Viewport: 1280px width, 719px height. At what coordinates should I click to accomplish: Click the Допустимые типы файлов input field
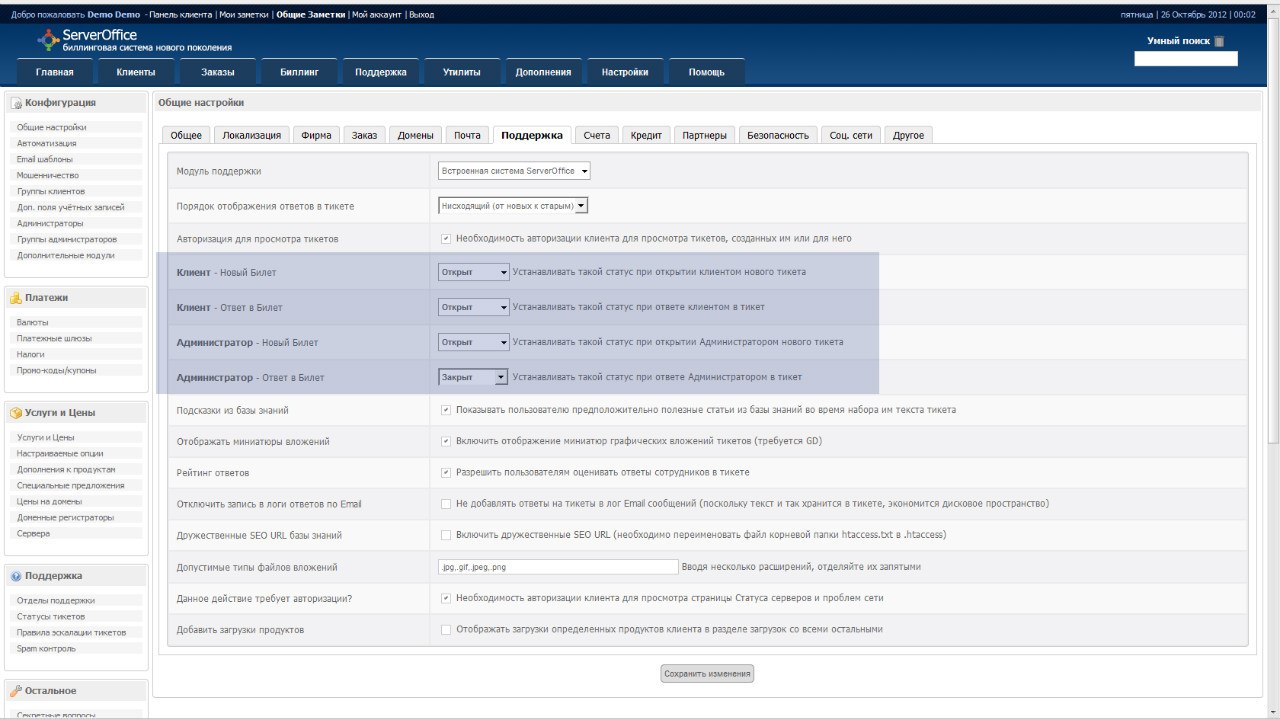(x=558, y=567)
